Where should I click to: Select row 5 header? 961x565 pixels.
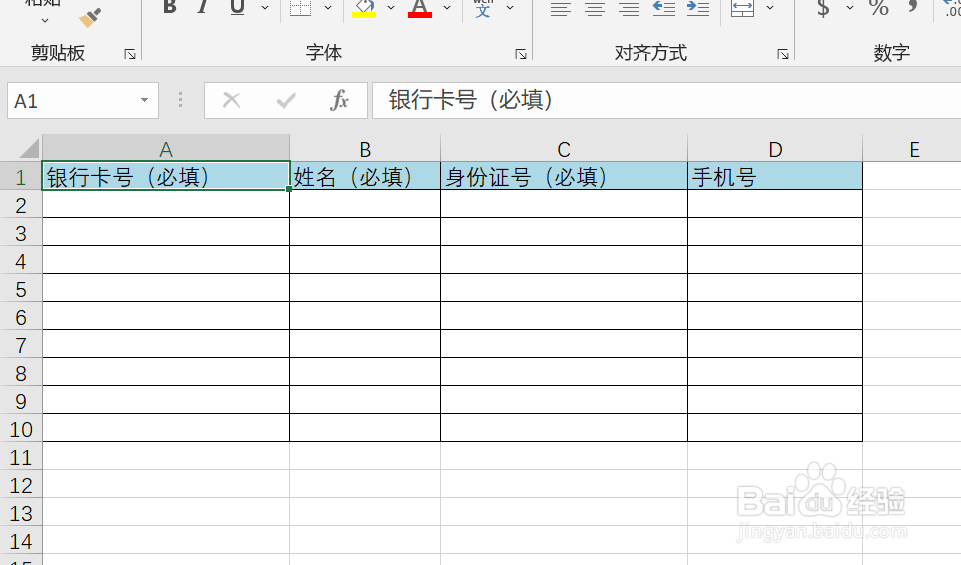click(21, 289)
